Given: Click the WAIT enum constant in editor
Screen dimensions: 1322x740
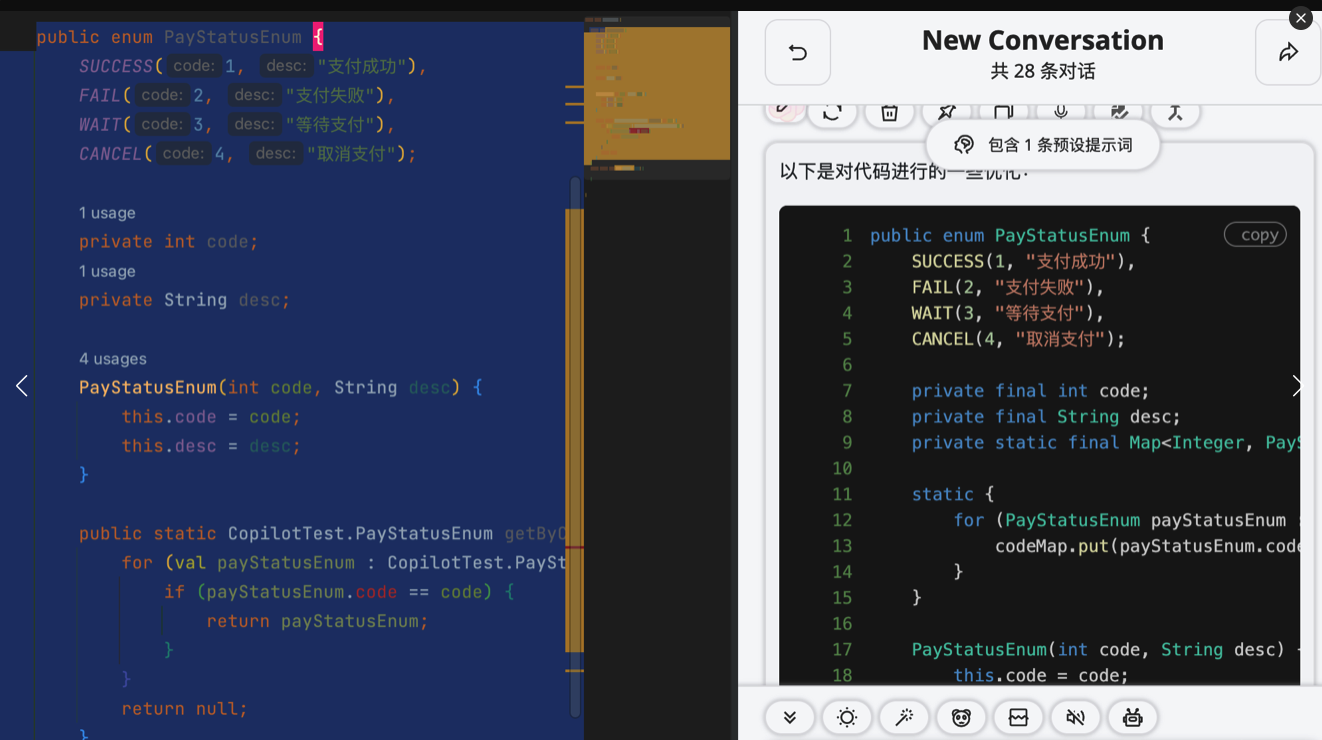Looking at the screenshot, I should pos(100,124).
